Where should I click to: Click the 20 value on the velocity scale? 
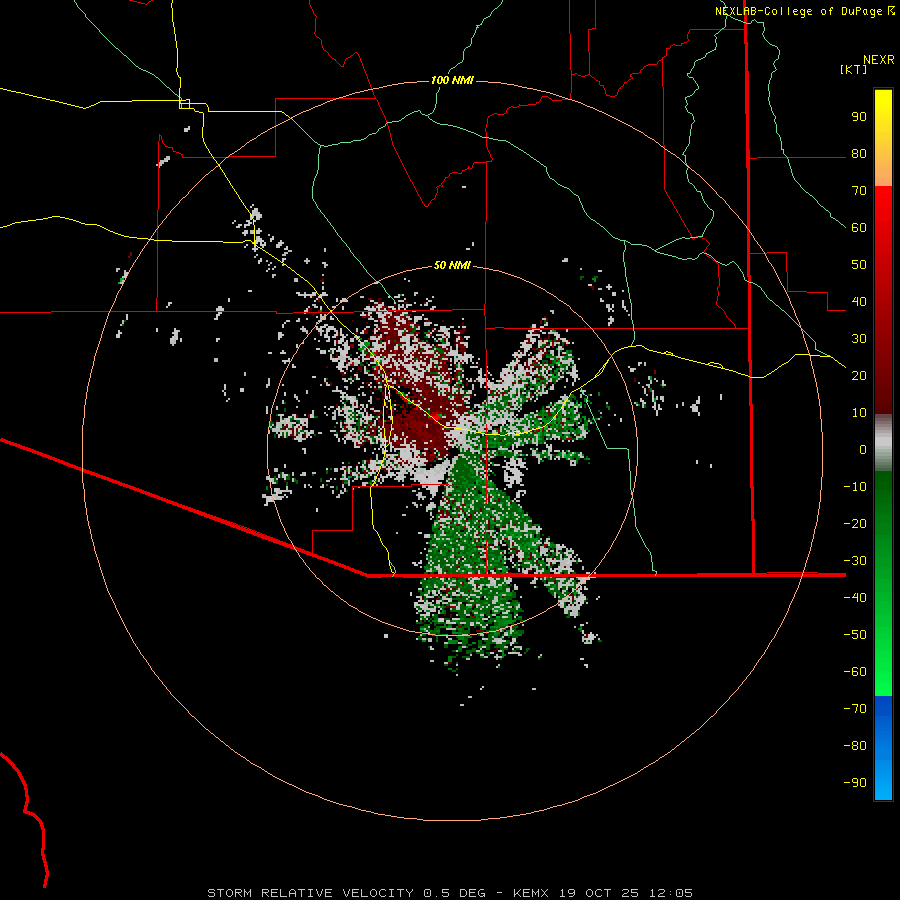859,375
